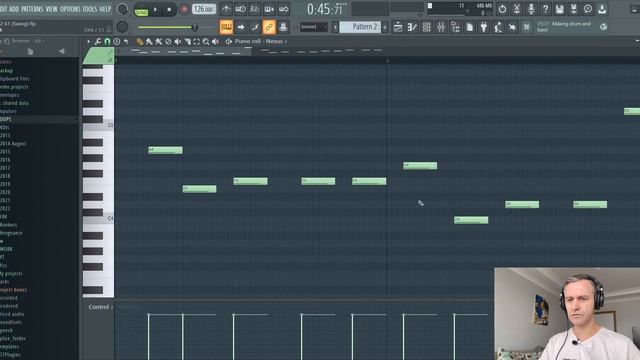This screenshot has width=640, height=360.
Task: Open the ADD menu
Action: coord(14,9)
